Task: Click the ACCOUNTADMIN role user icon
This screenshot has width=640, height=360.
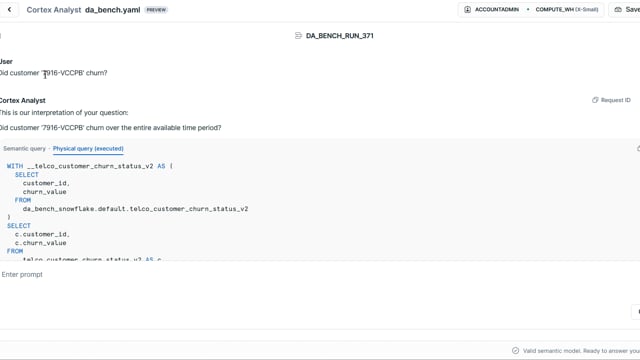Action: click(x=467, y=9)
